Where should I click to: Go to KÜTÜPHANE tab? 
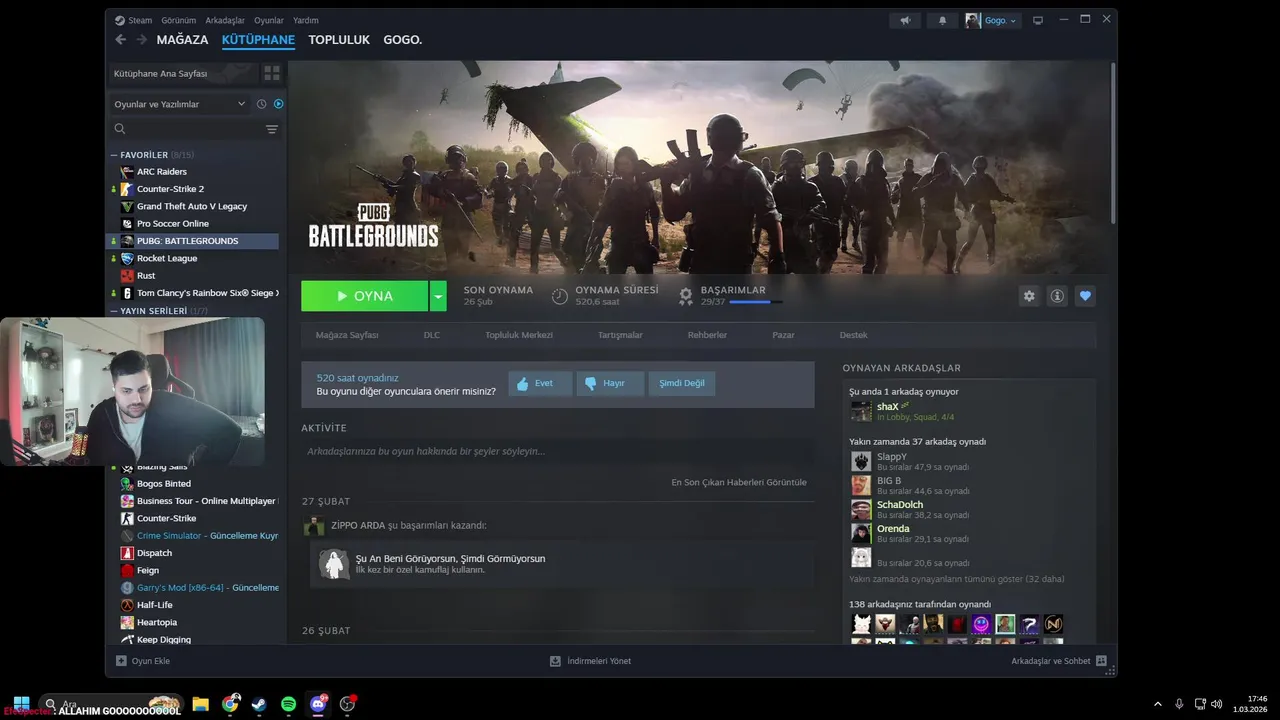[x=258, y=40]
